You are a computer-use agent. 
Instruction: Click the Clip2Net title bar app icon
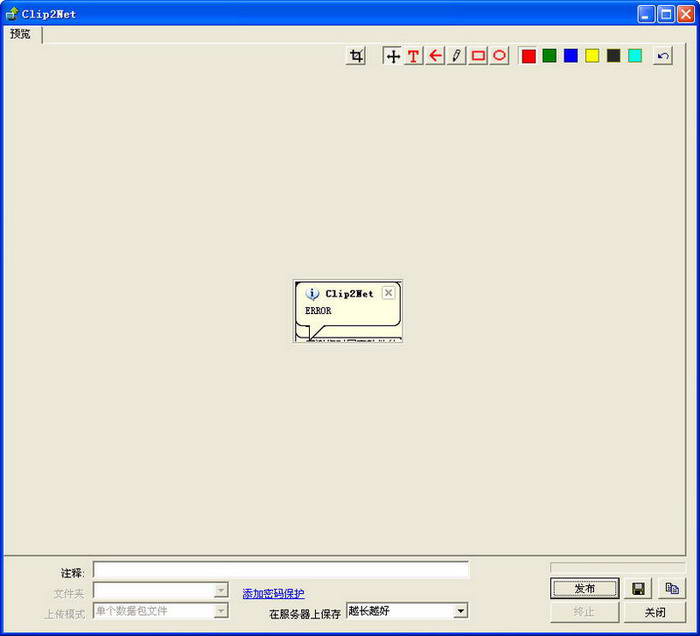pos(12,14)
